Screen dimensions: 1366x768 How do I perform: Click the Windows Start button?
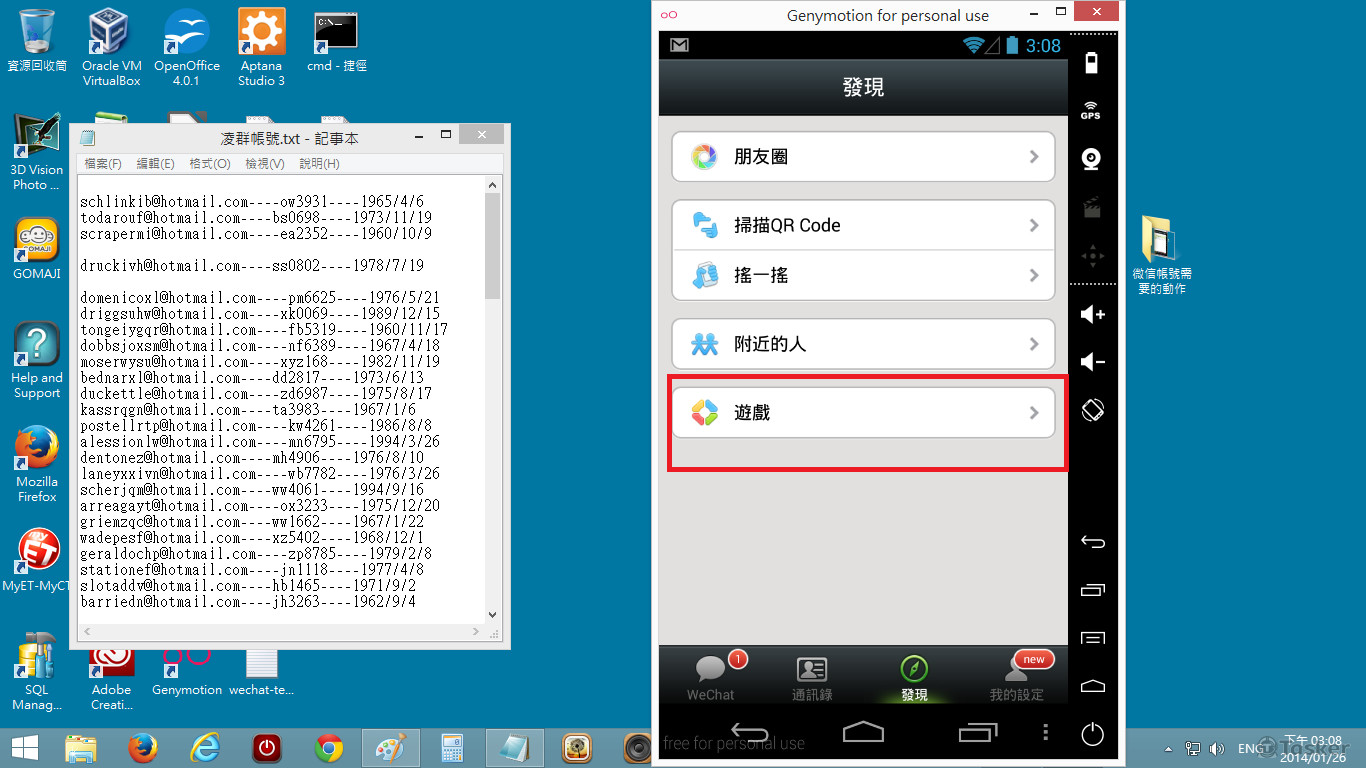click(22, 747)
